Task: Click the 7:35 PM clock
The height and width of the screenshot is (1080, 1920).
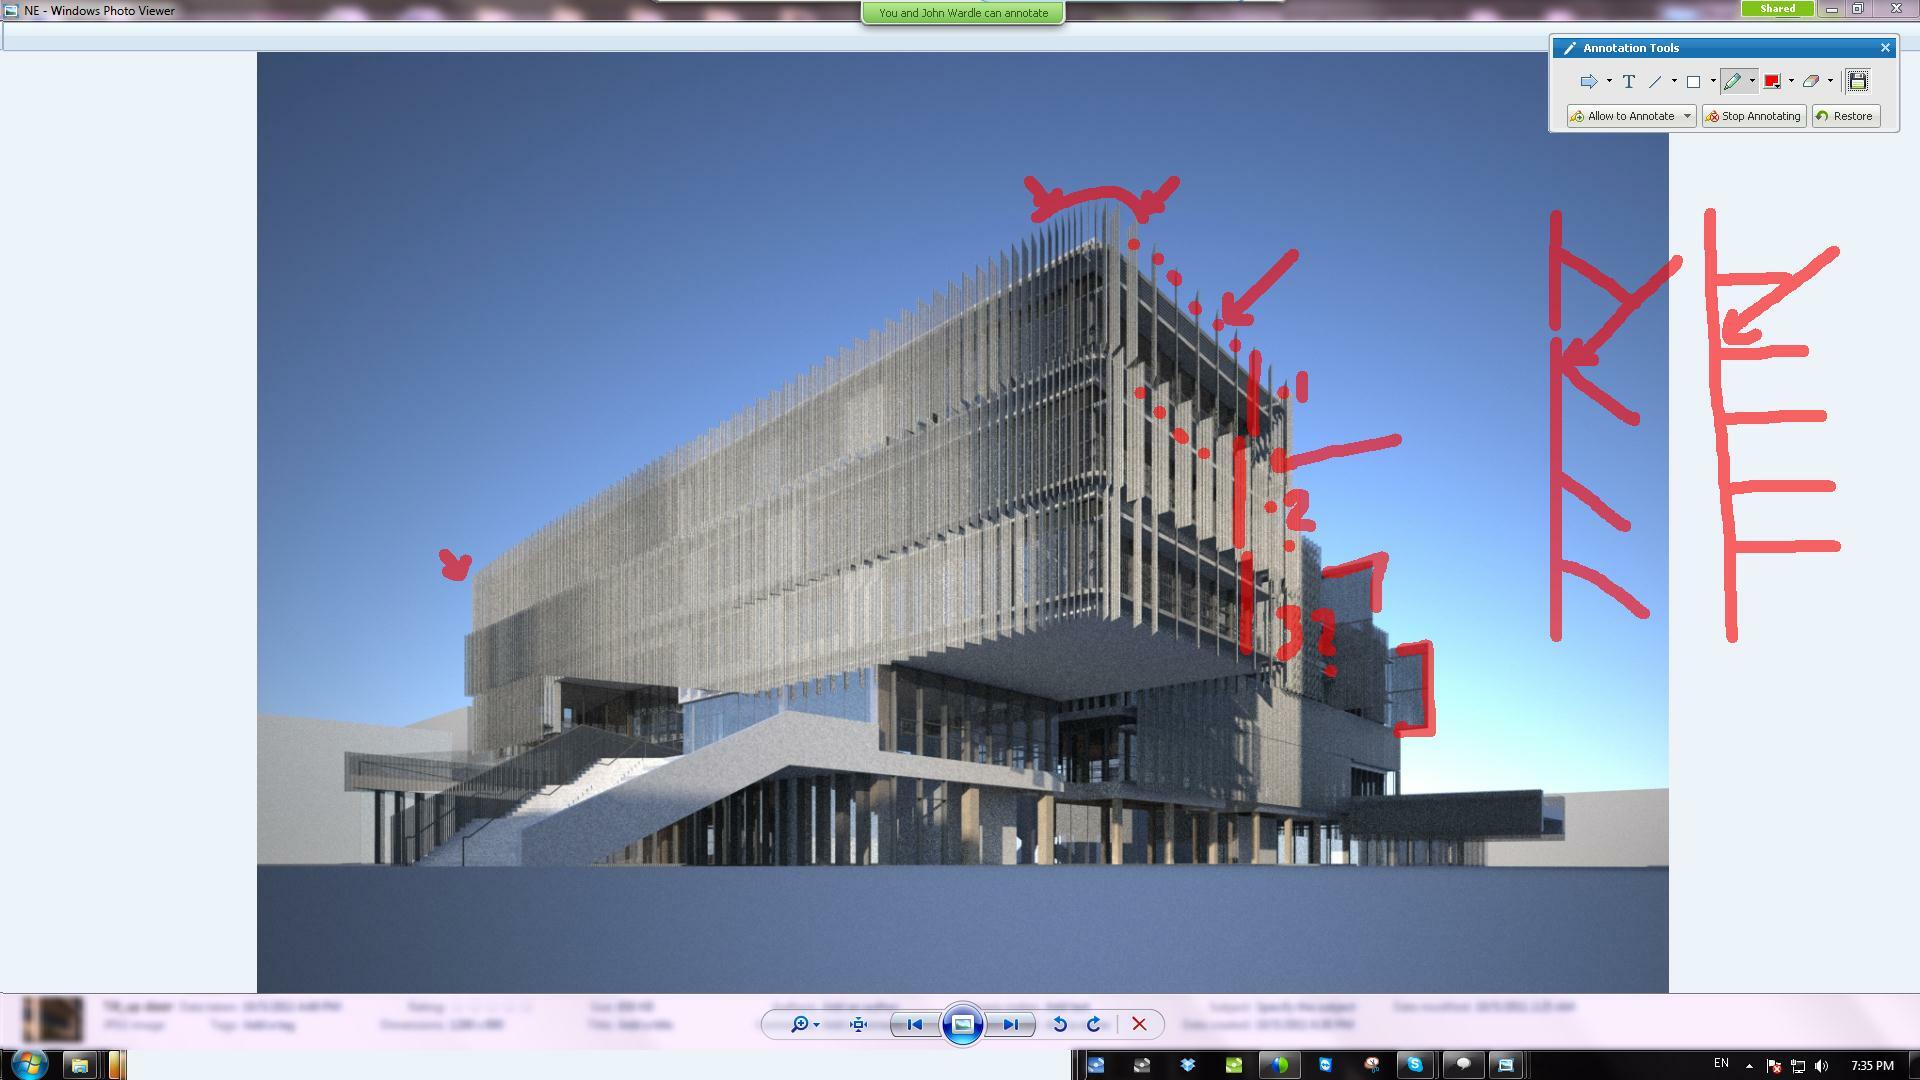Action: [1872, 1066]
